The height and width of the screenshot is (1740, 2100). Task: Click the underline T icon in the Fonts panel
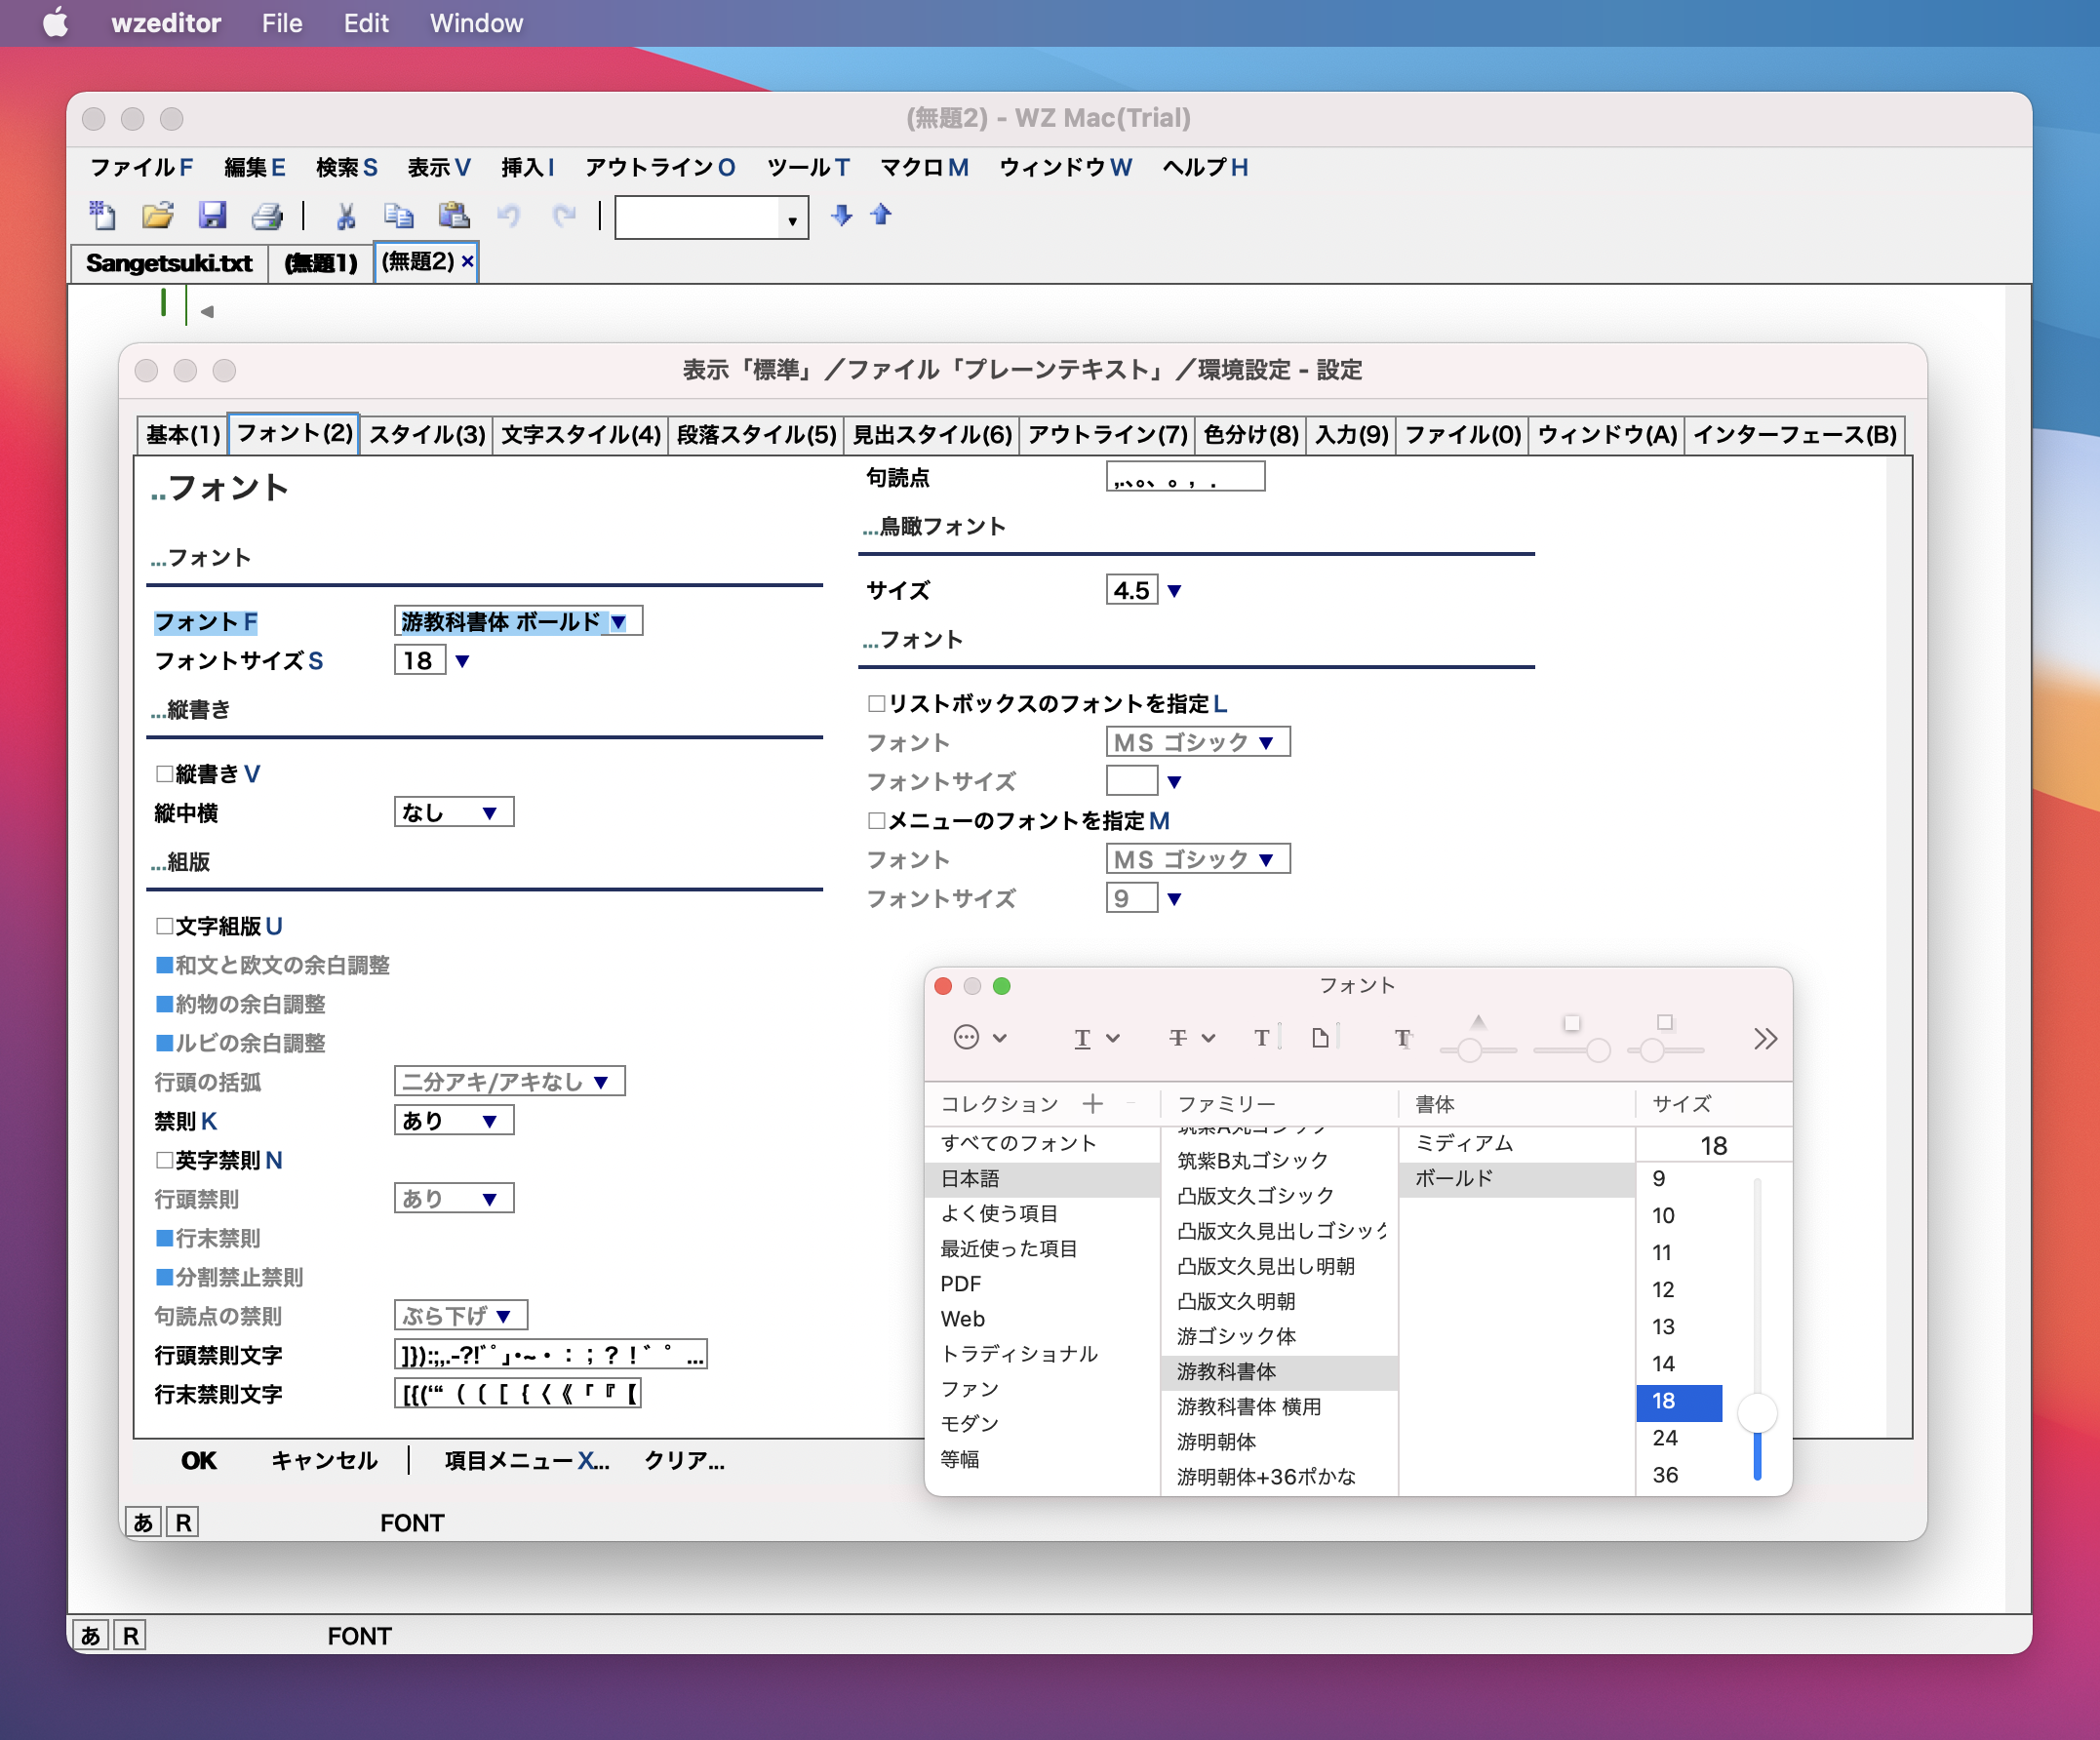point(1083,1038)
